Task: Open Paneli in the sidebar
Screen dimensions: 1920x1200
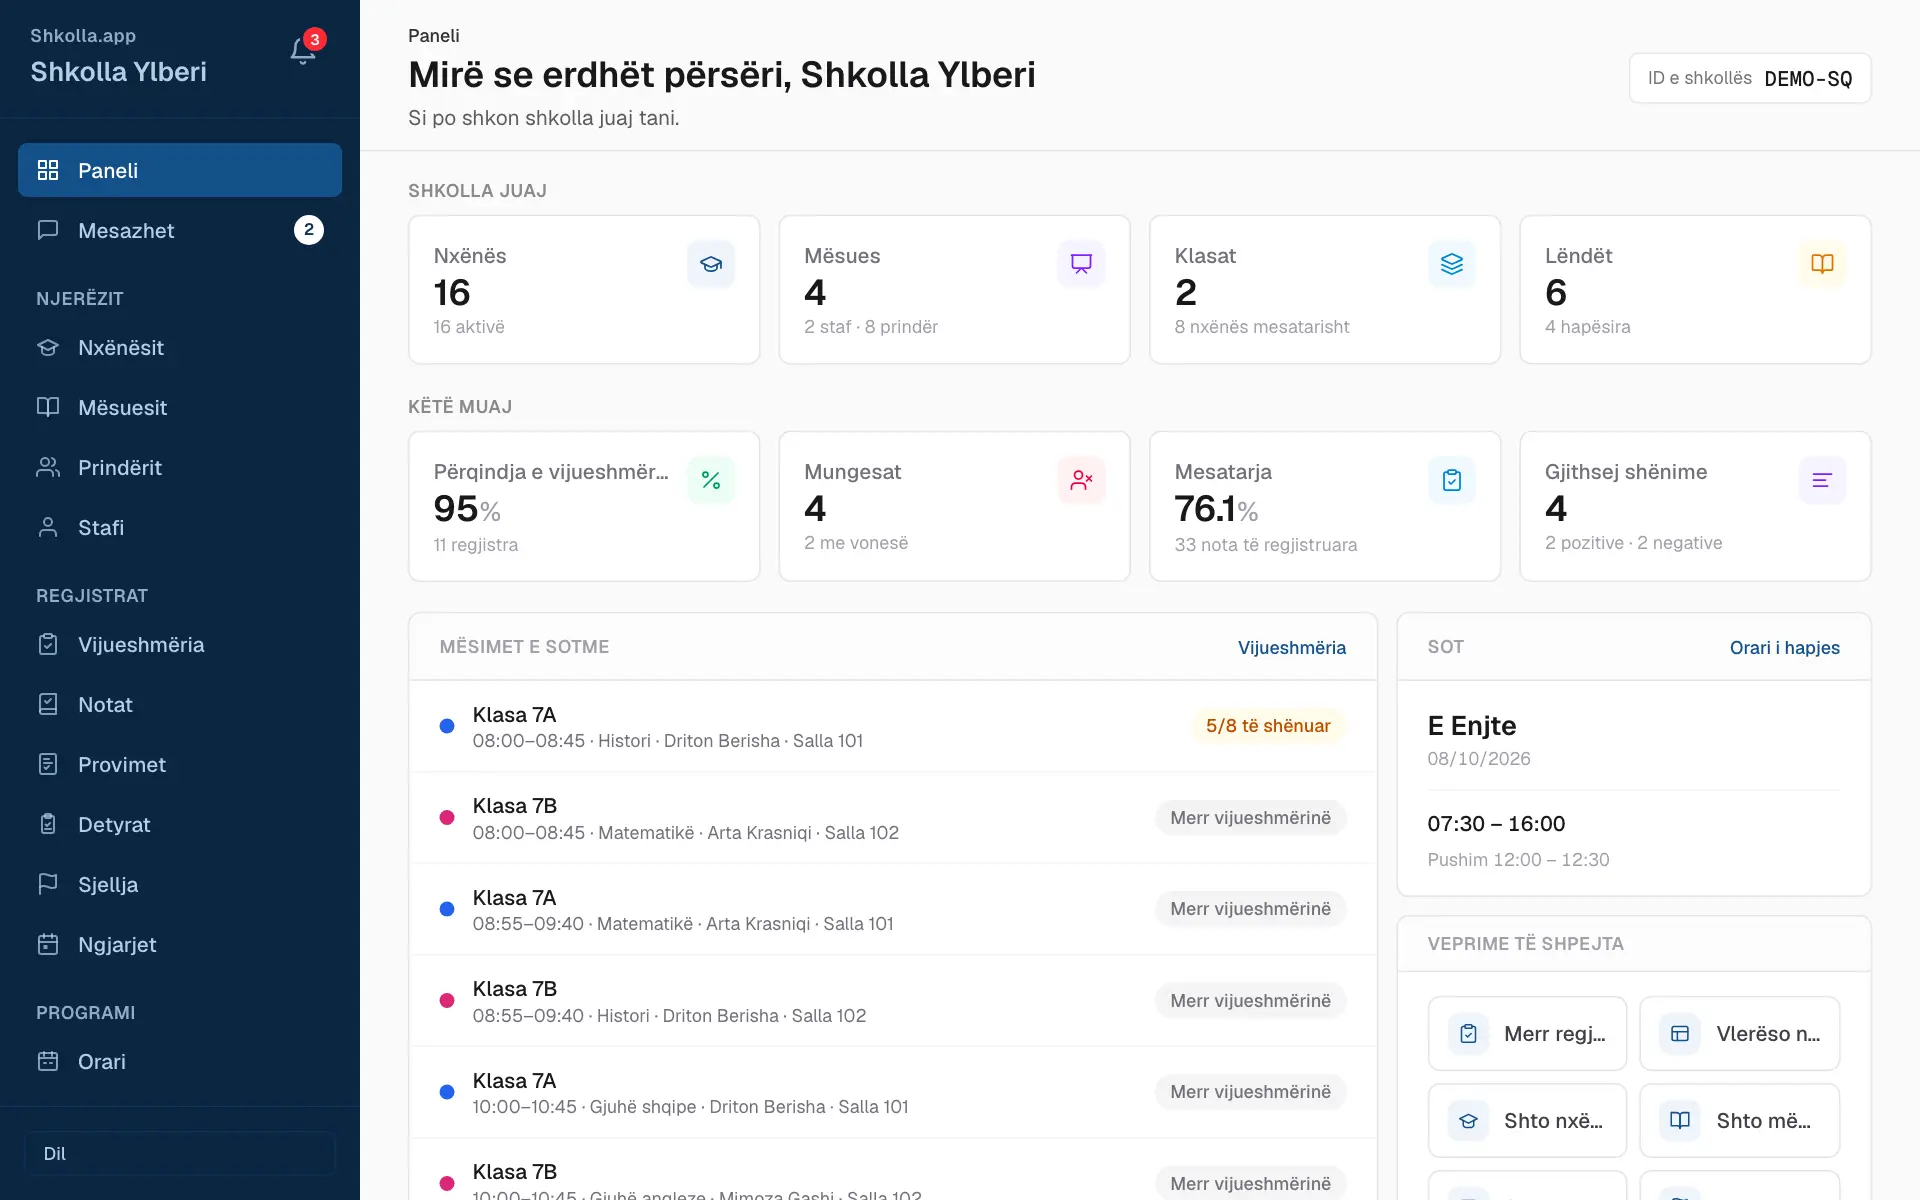Action: (x=180, y=170)
